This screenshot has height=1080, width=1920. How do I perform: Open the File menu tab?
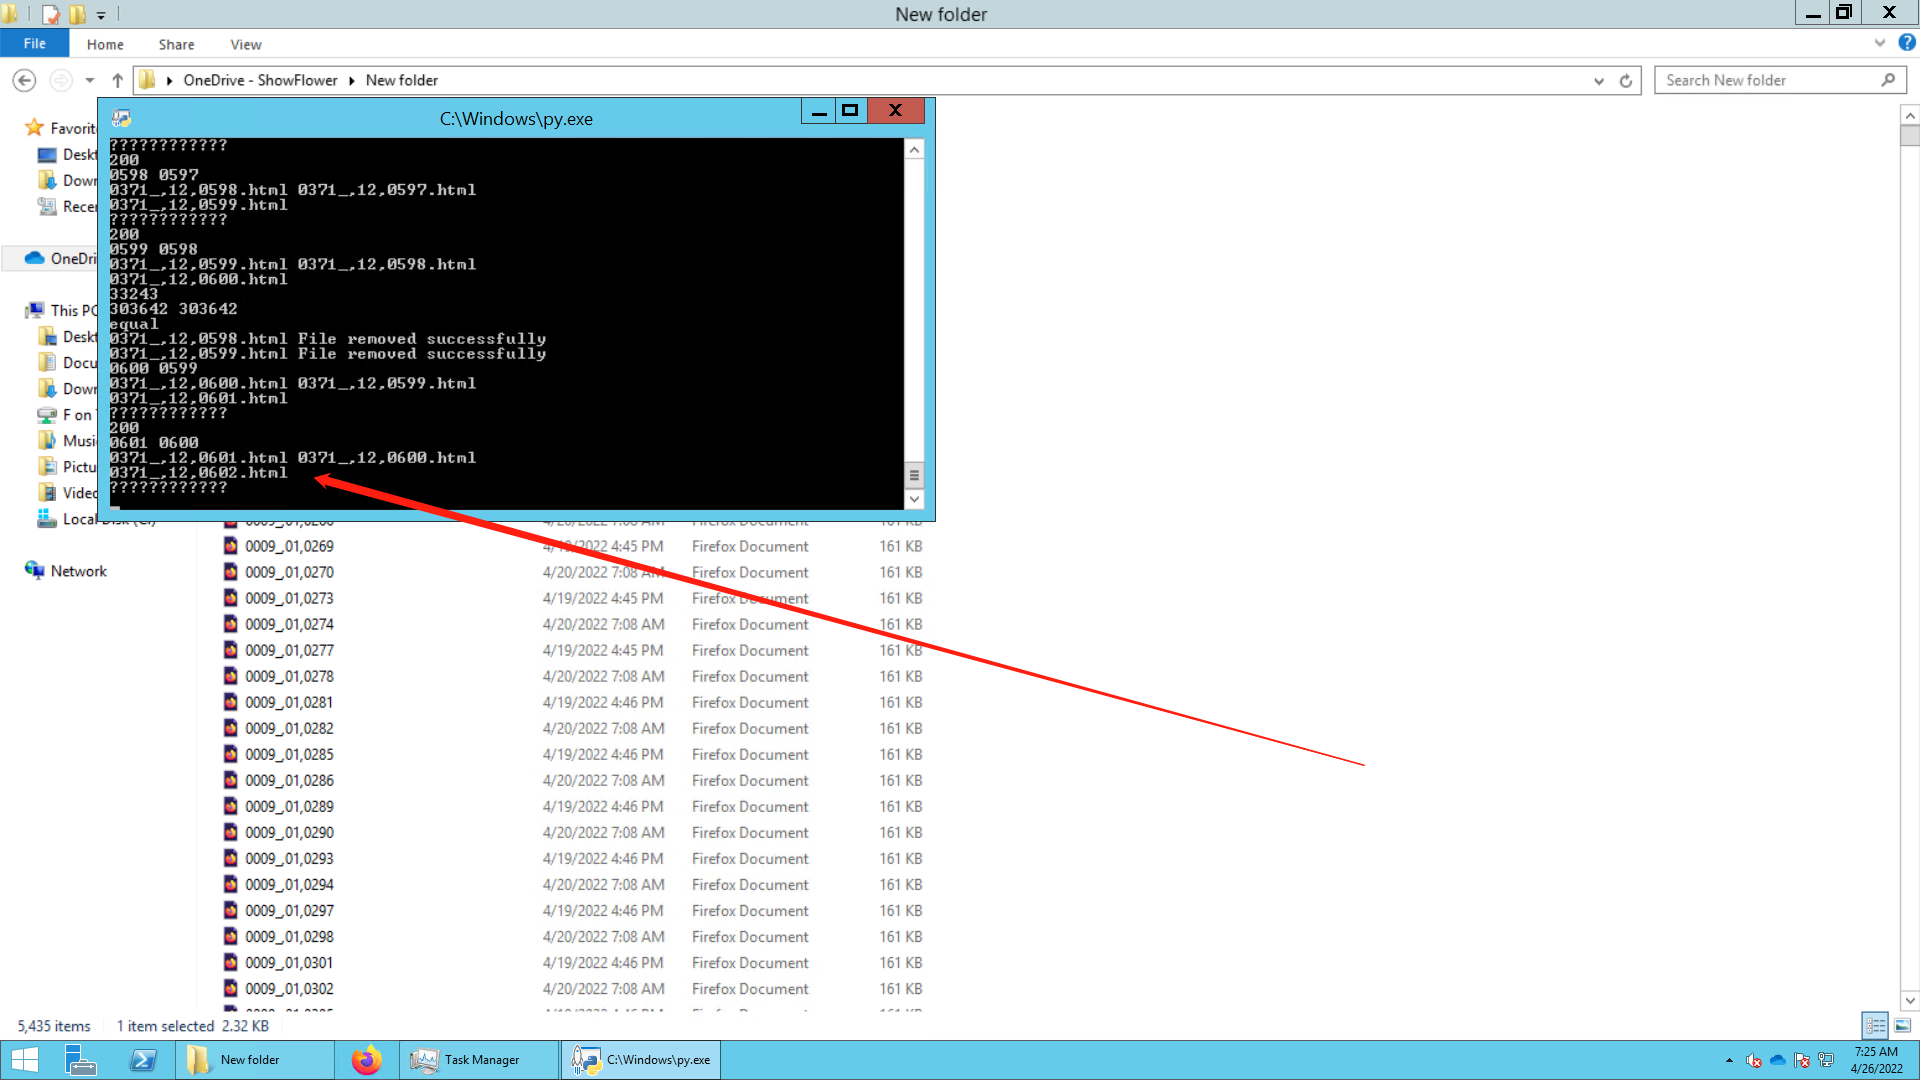34,43
